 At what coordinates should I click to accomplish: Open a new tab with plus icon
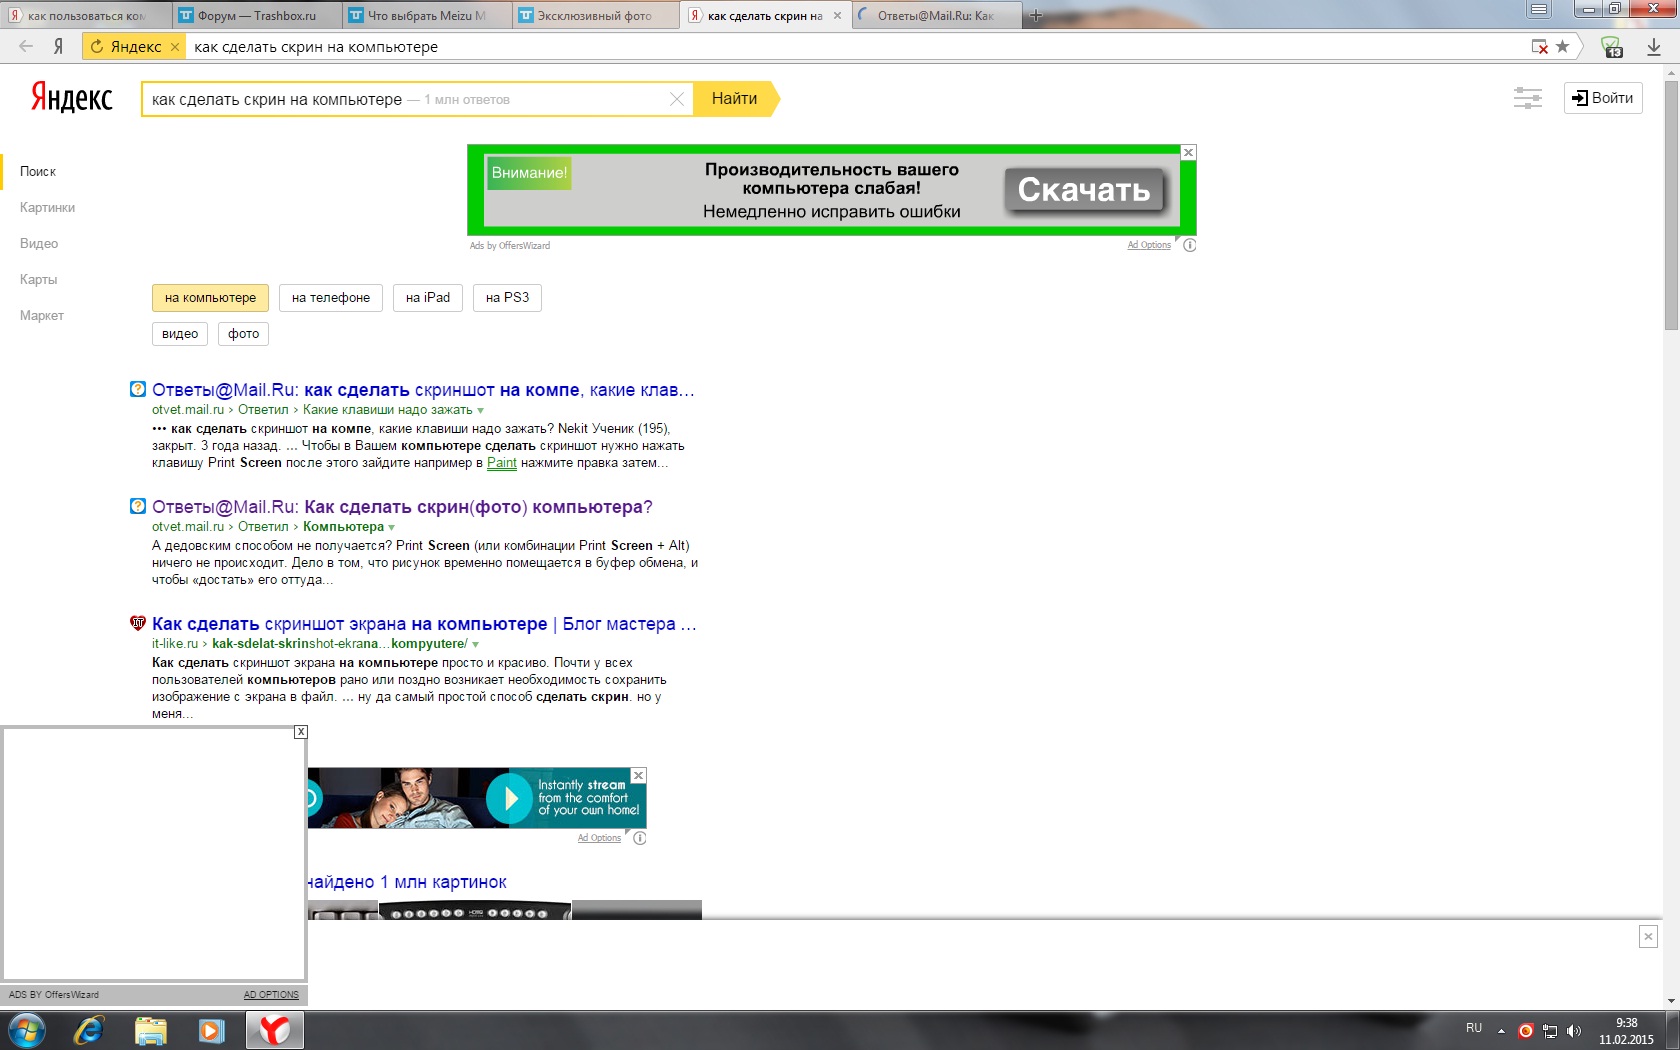(1036, 15)
